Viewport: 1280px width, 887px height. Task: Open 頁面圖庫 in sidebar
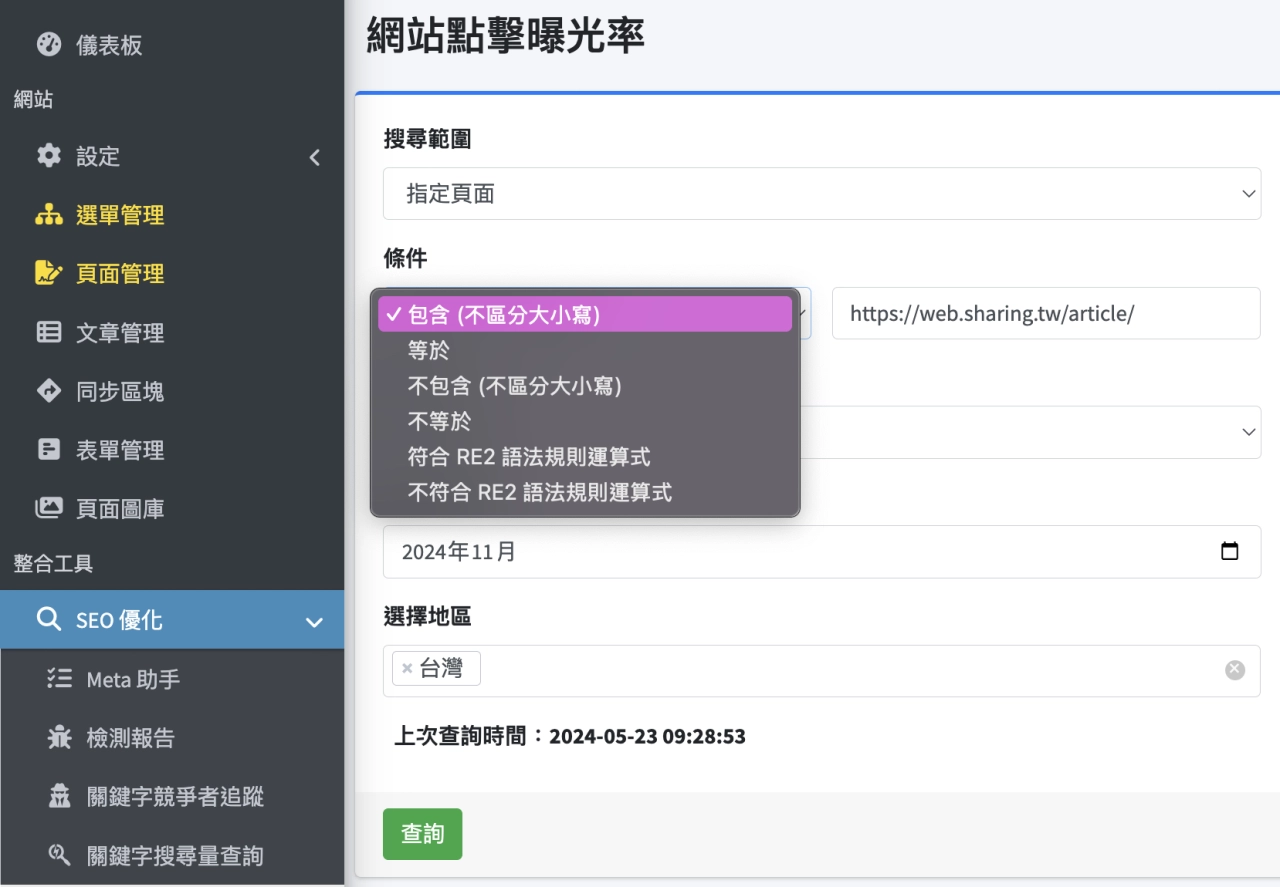(120, 509)
